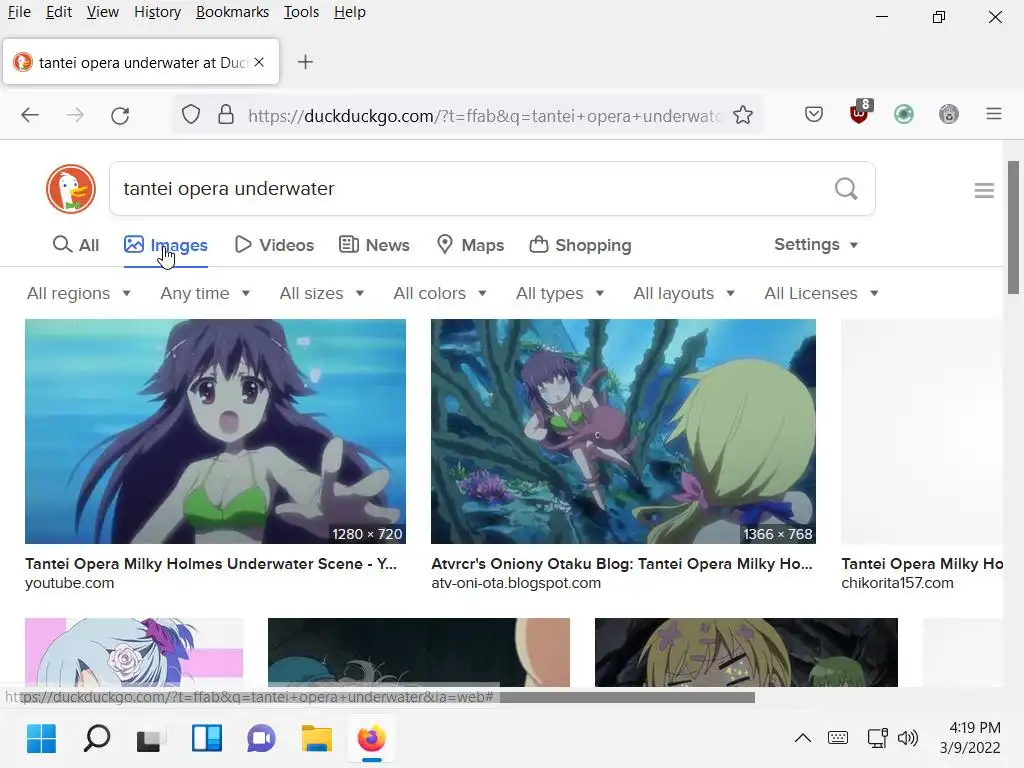
Task: Expand the All types filter
Action: (x=560, y=293)
